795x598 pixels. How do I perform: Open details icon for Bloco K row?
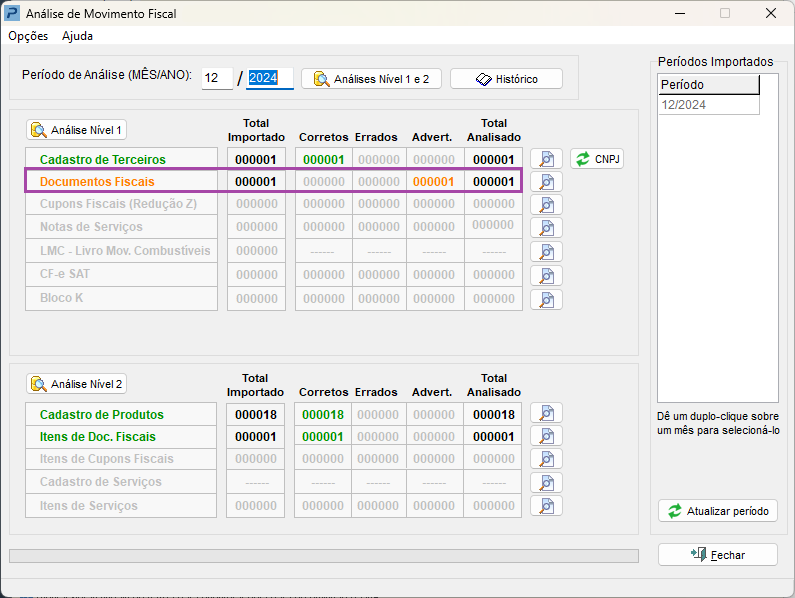coord(546,299)
